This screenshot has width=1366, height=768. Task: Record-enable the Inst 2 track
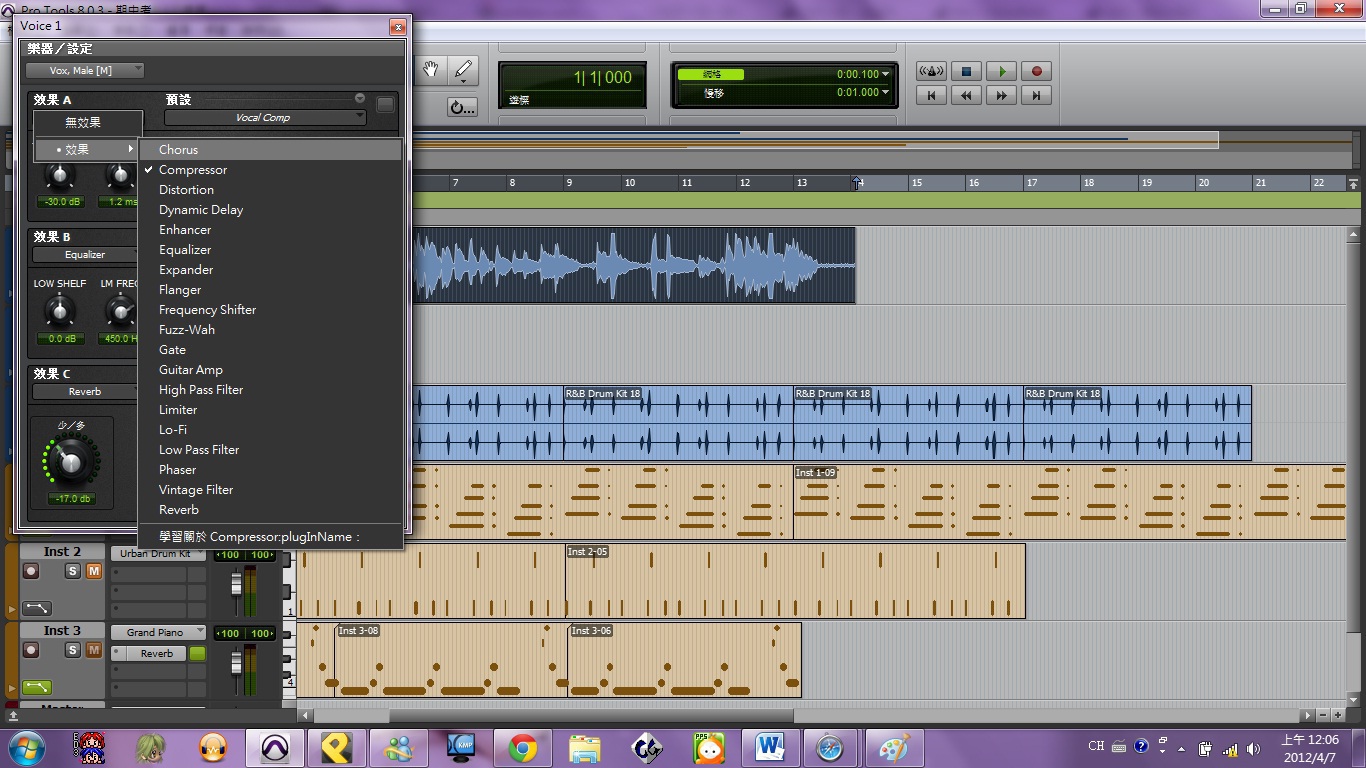tap(31, 571)
